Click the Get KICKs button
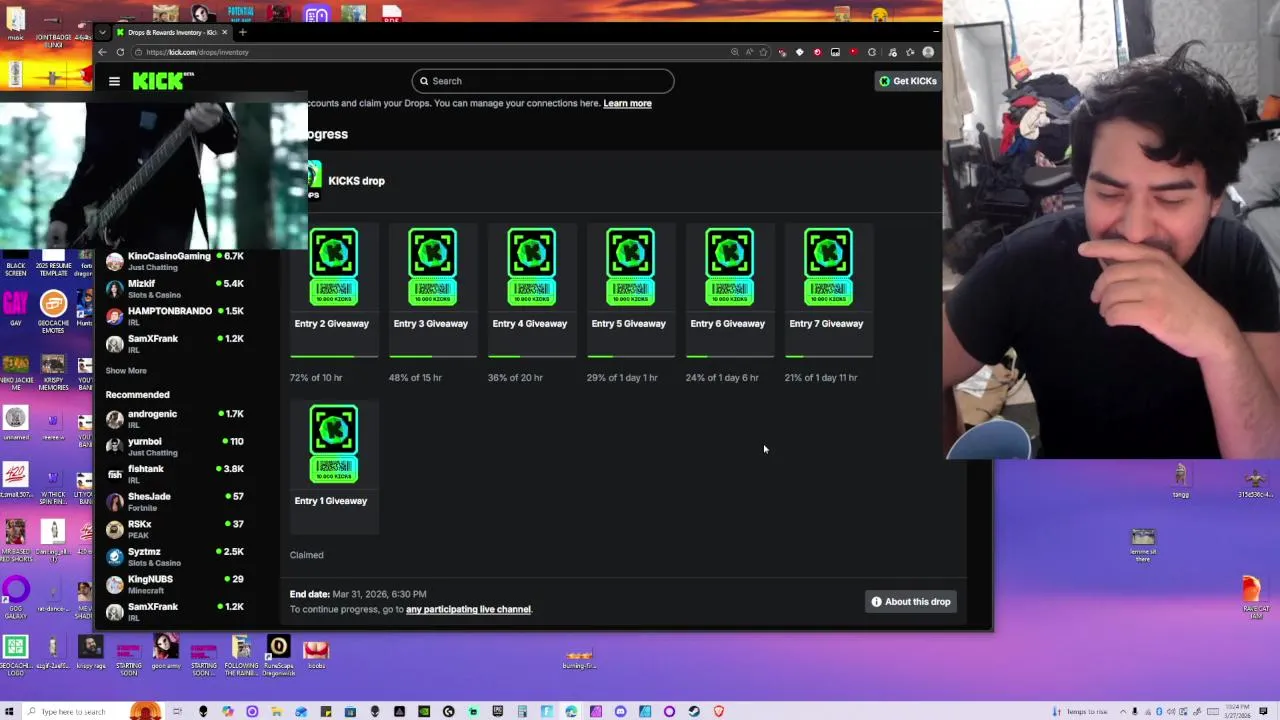Viewport: 1280px width, 720px height. coord(908,81)
